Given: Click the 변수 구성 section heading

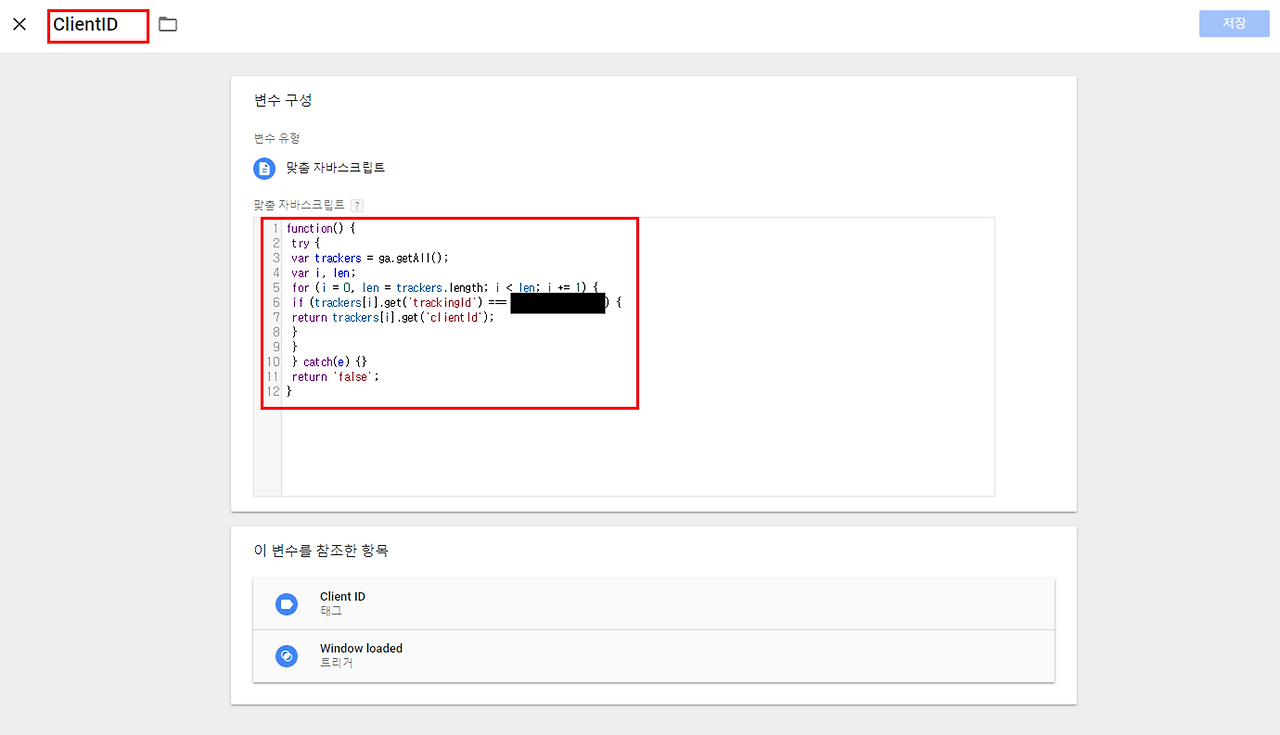Looking at the screenshot, I should (x=283, y=100).
